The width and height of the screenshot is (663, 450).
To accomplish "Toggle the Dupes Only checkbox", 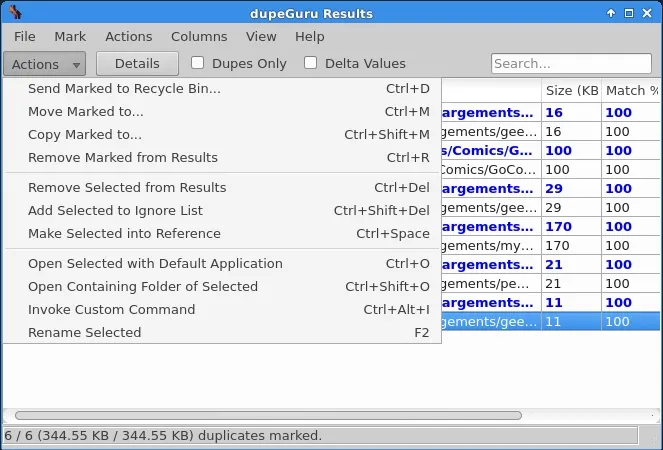I will [198, 63].
